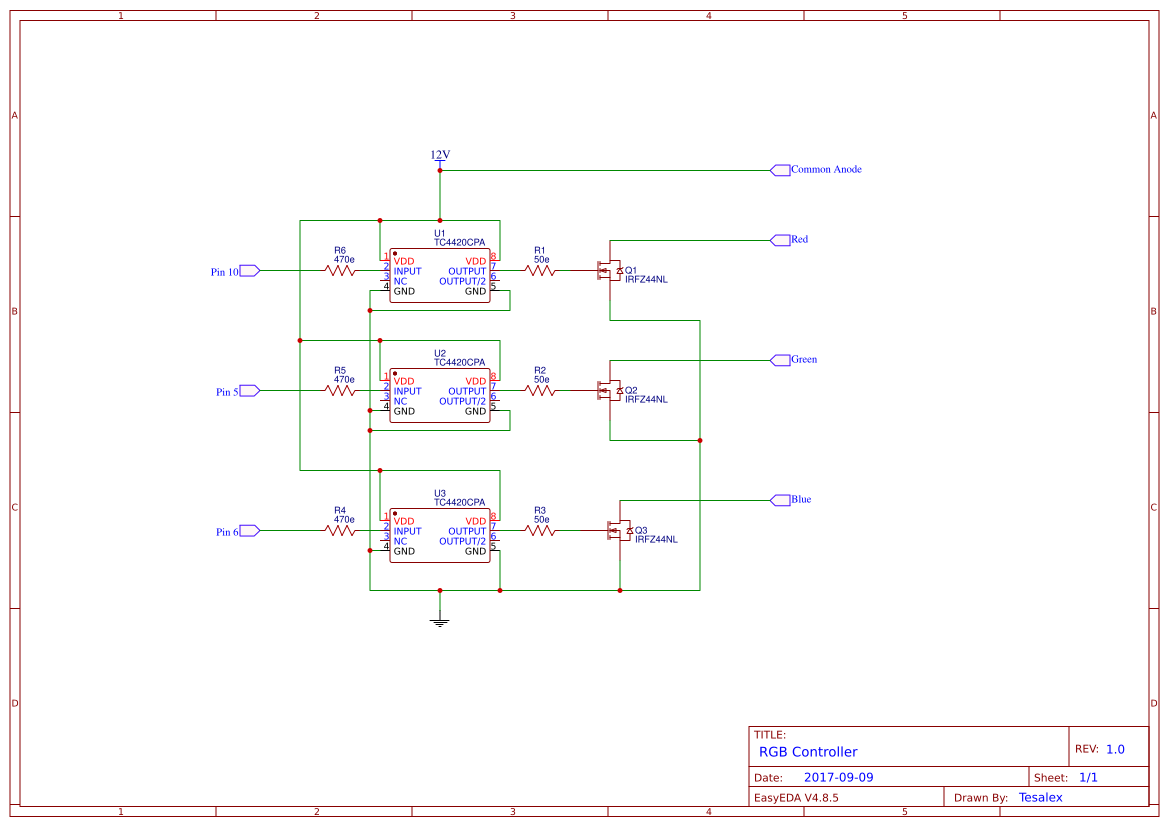This screenshot has height=827, width=1169.
Task: Select the Blue output port label
Action: coord(783,499)
